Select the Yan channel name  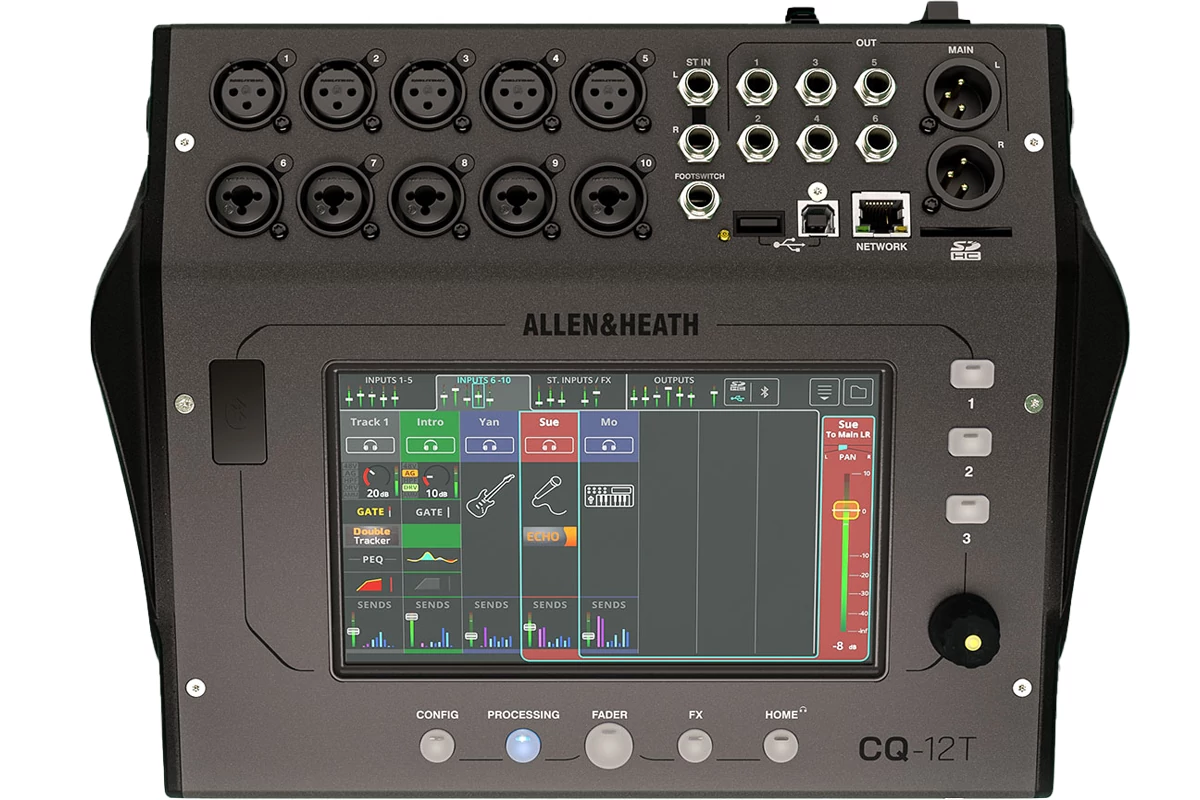[490, 422]
